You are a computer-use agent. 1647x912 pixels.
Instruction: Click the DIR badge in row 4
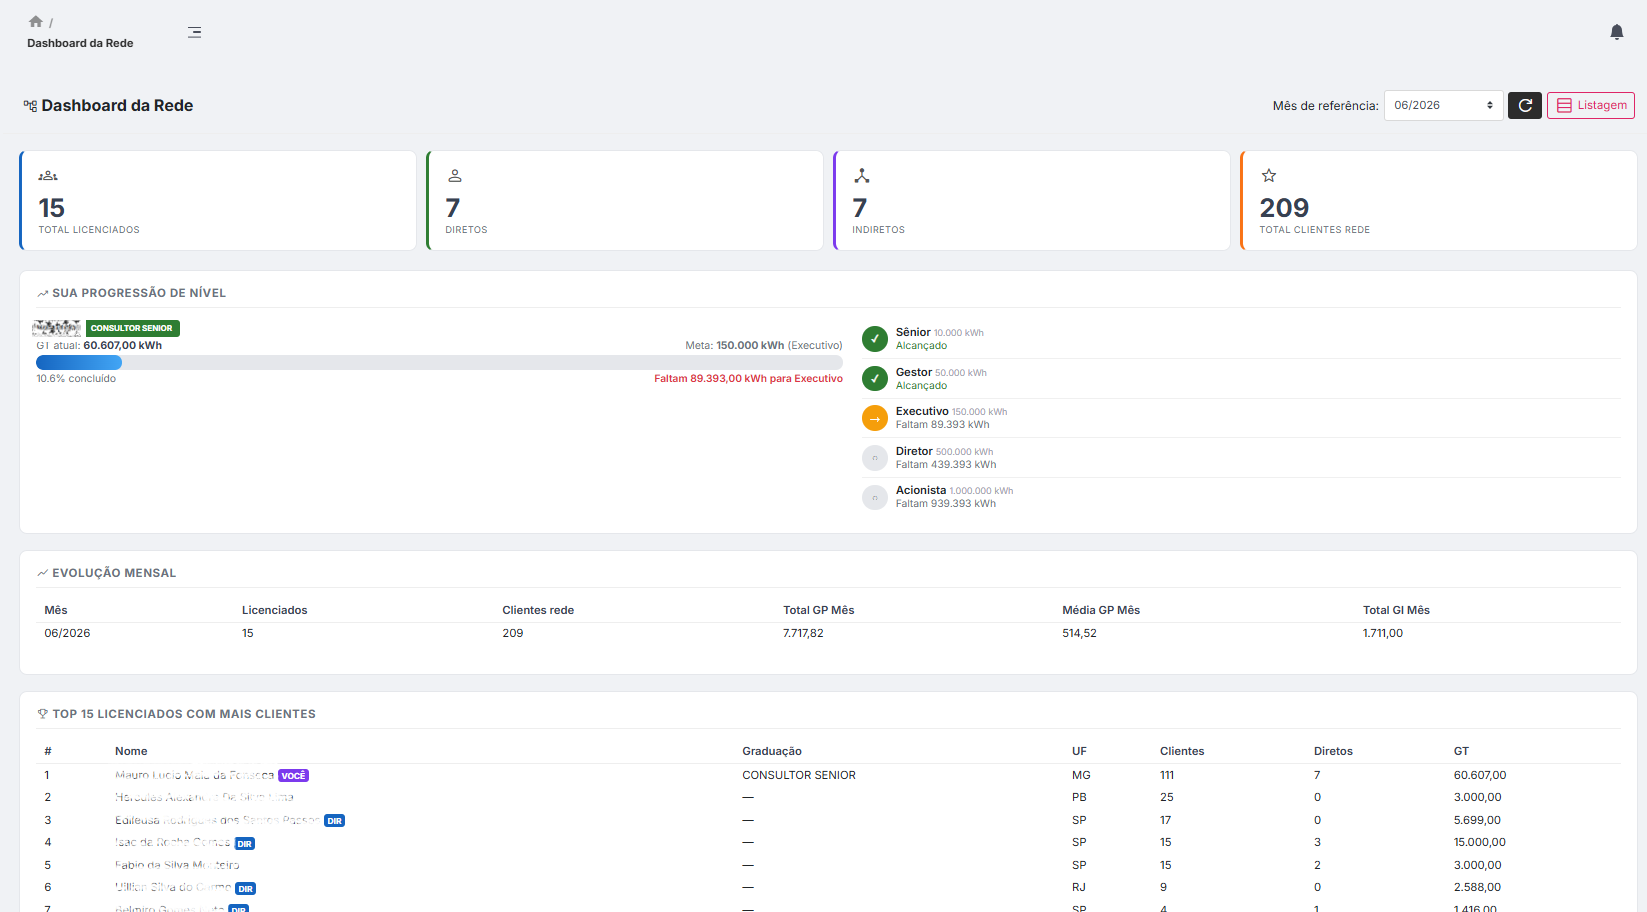point(245,844)
